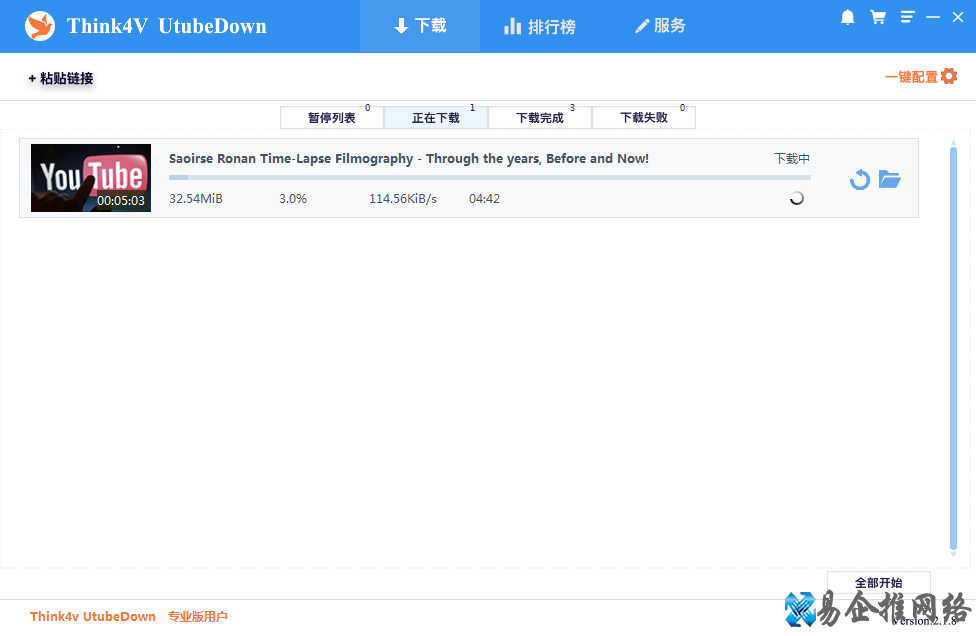Open the 排行榜 rankings menu

coord(540,26)
